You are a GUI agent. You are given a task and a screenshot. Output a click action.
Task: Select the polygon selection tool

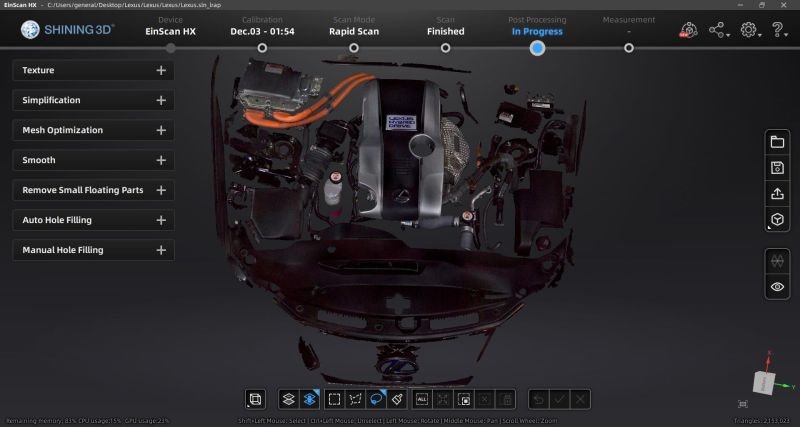(x=356, y=399)
